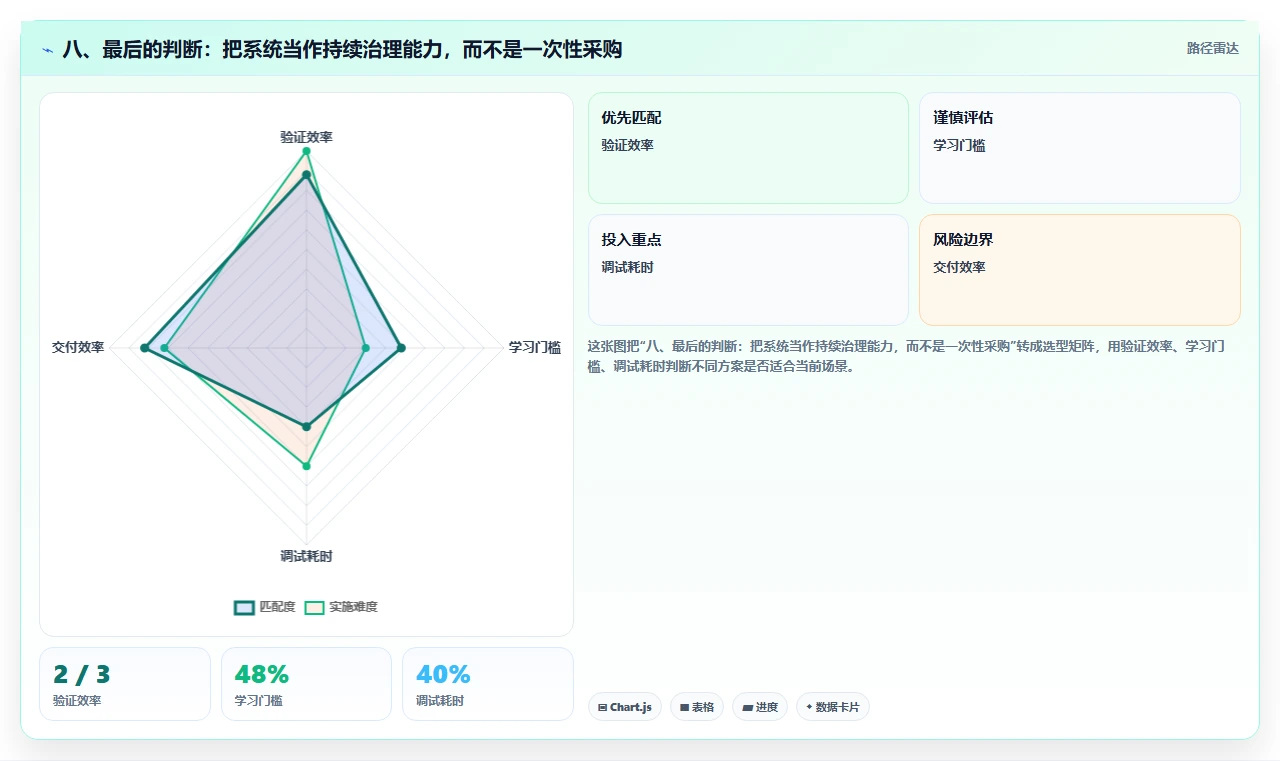1280x761 pixels.
Task: Open the 优先匹配 card
Action: pos(748,148)
